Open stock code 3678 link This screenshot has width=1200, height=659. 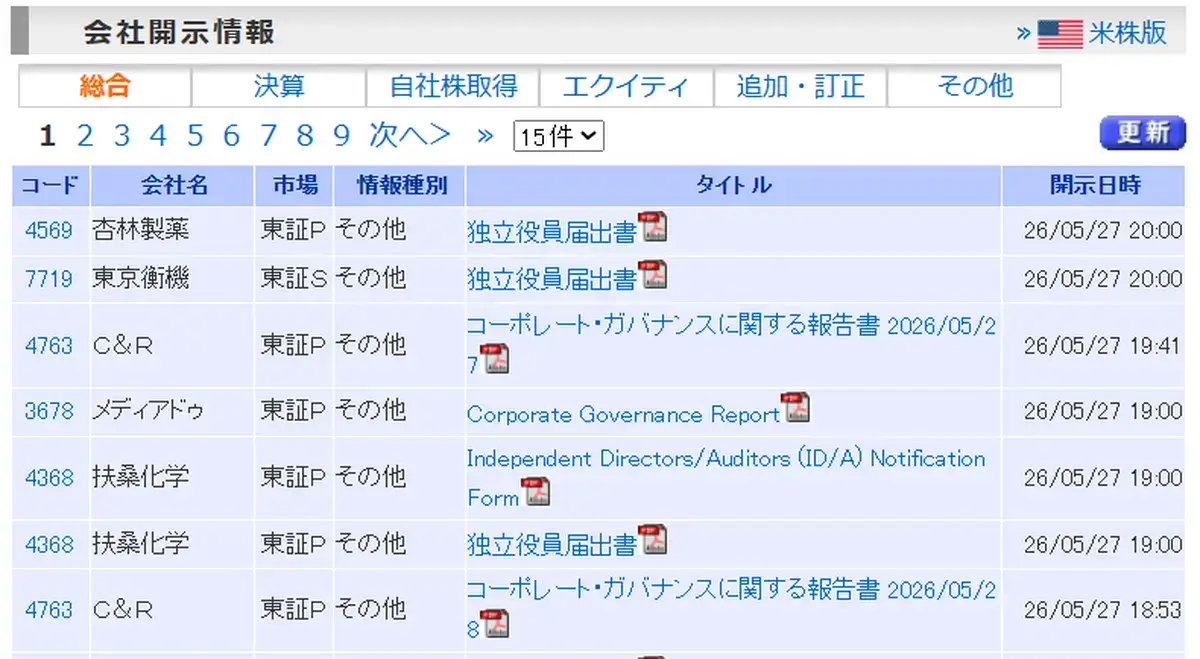point(49,411)
